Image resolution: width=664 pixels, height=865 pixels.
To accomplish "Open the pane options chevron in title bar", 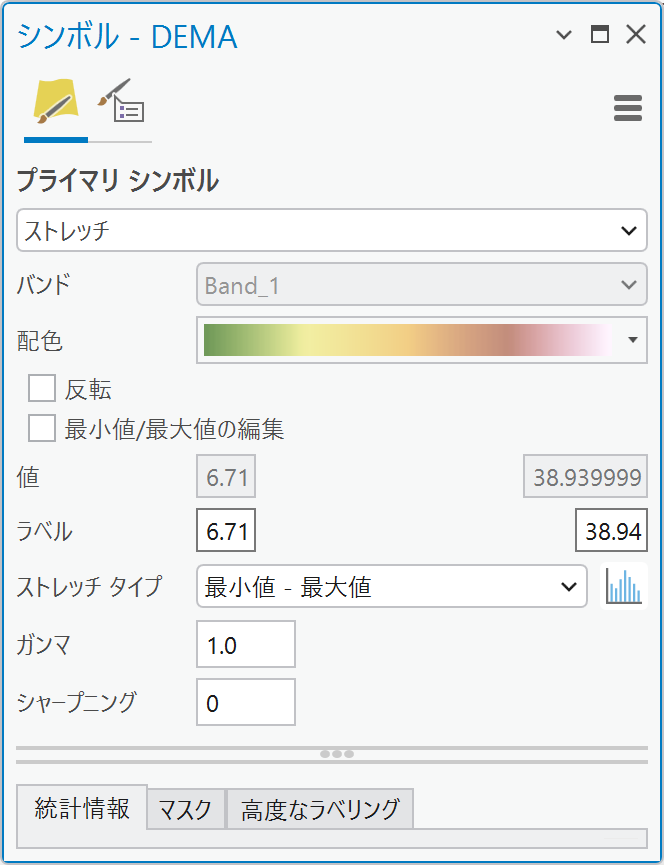I will [x=564, y=36].
